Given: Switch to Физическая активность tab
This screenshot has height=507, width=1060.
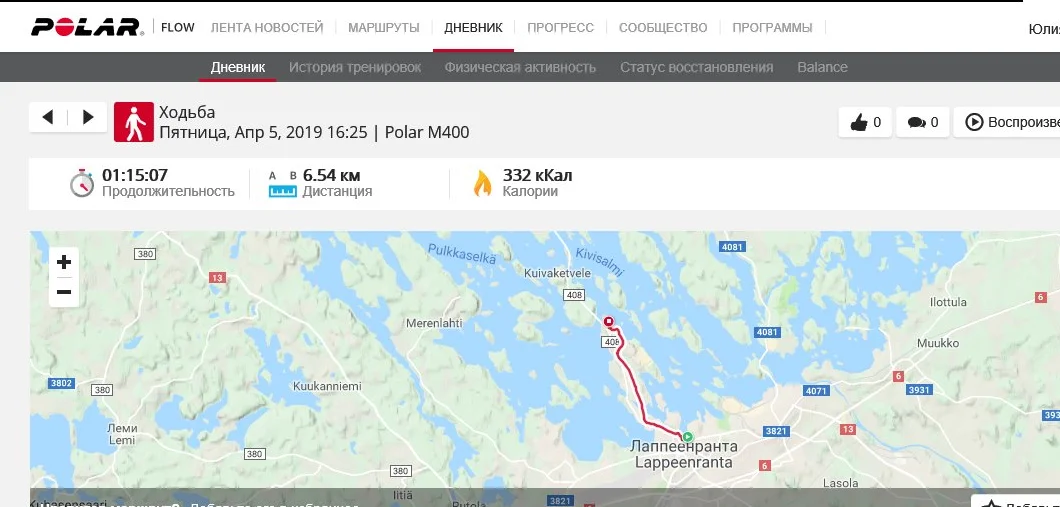Looking at the screenshot, I should pos(521,67).
